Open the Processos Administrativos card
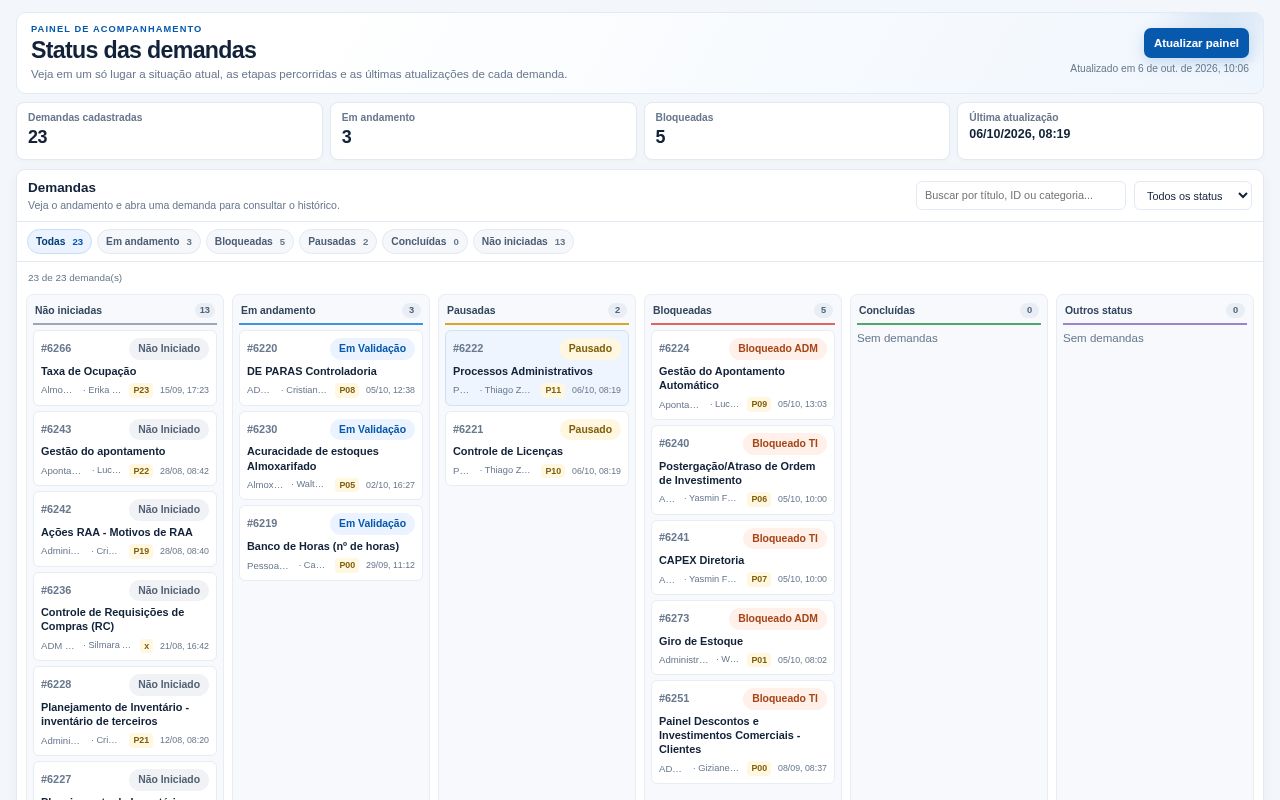Screen dimensions: 1280x800 click(537, 368)
